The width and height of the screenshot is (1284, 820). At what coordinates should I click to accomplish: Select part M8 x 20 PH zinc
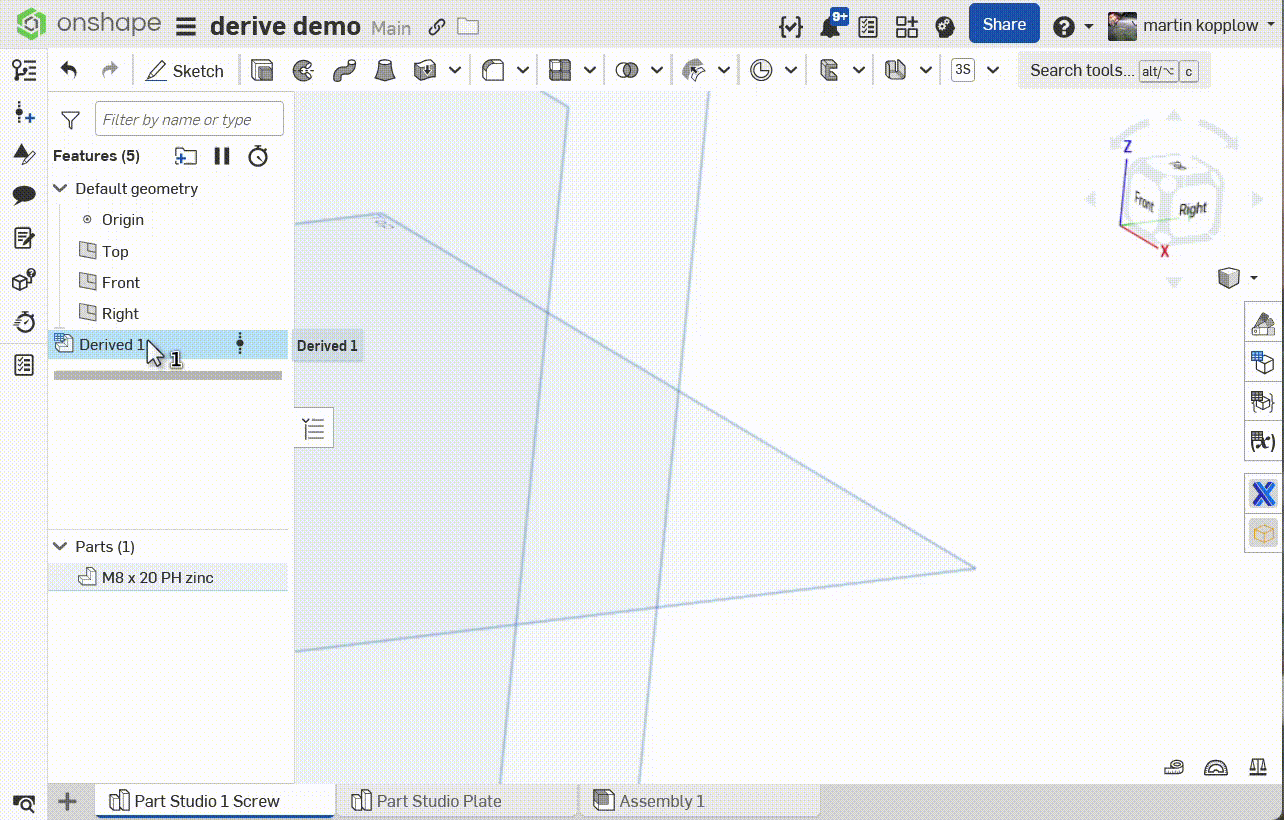[x=168, y=577]
